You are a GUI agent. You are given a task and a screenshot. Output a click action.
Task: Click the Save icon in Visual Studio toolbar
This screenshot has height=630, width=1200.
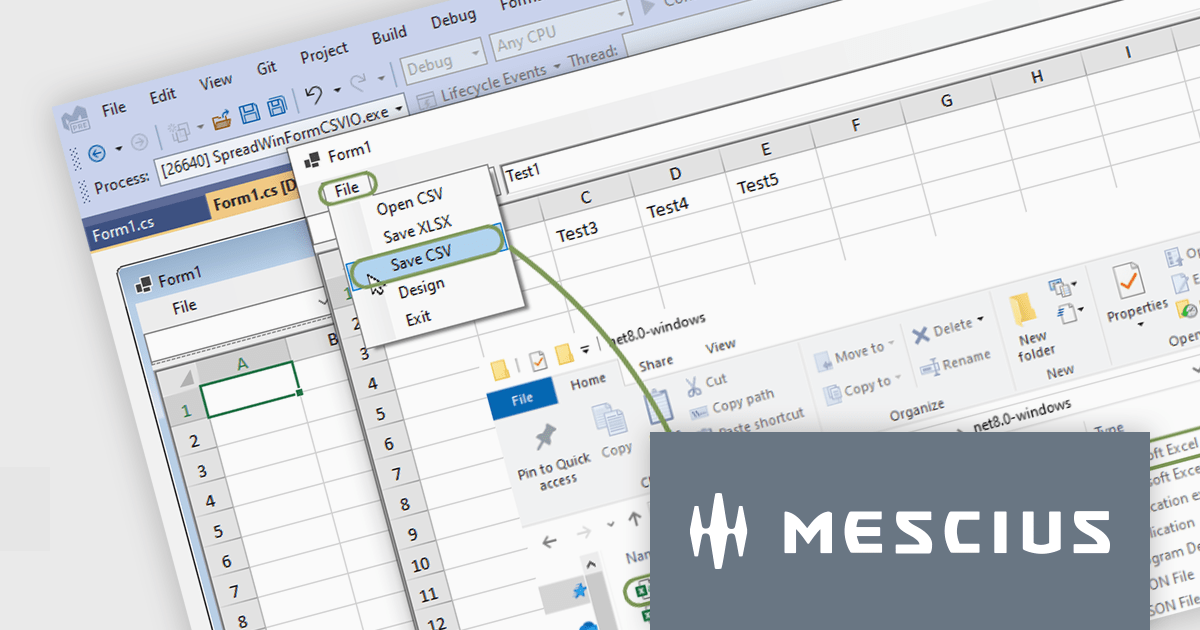click(x=250, y=113)
